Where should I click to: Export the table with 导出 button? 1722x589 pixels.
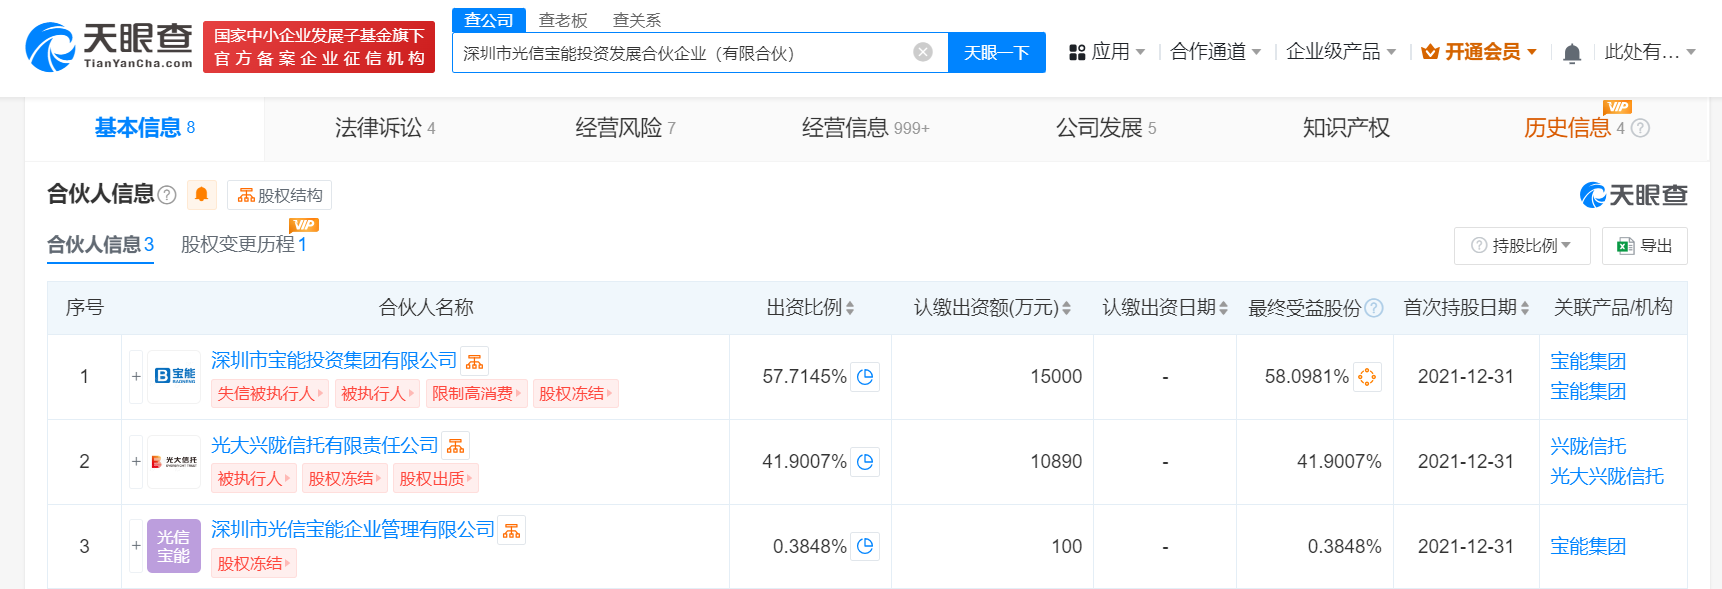tap(1645, 246)
